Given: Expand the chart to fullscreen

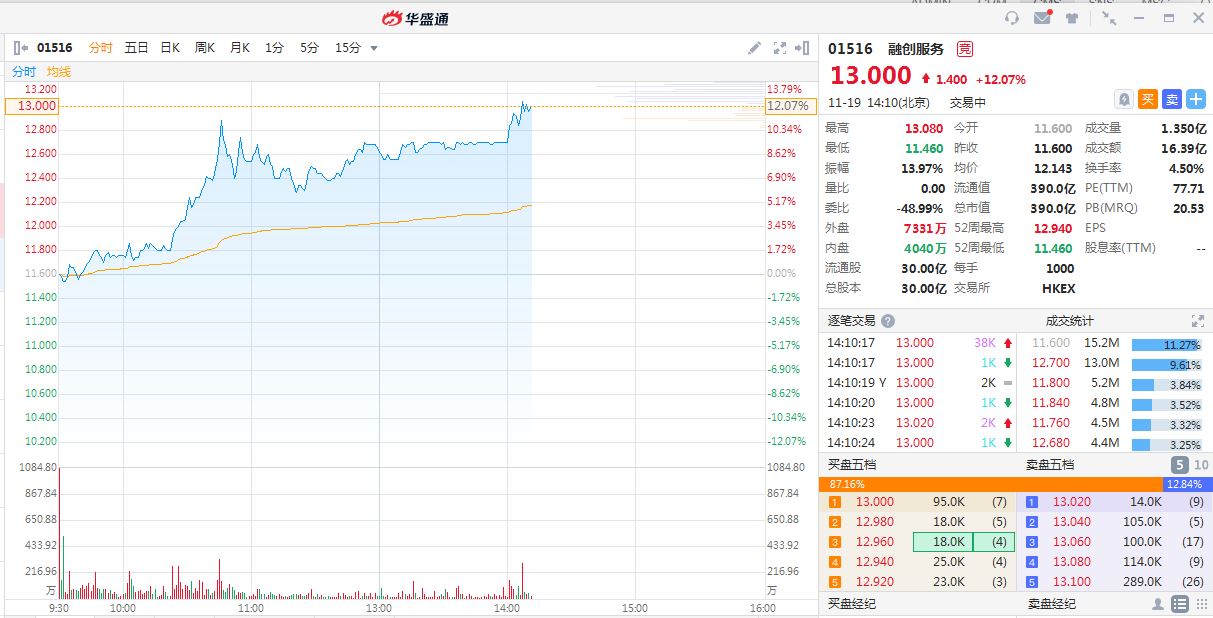Looking at the screenshot, I should pyautogui.click(x=780, y=48).
